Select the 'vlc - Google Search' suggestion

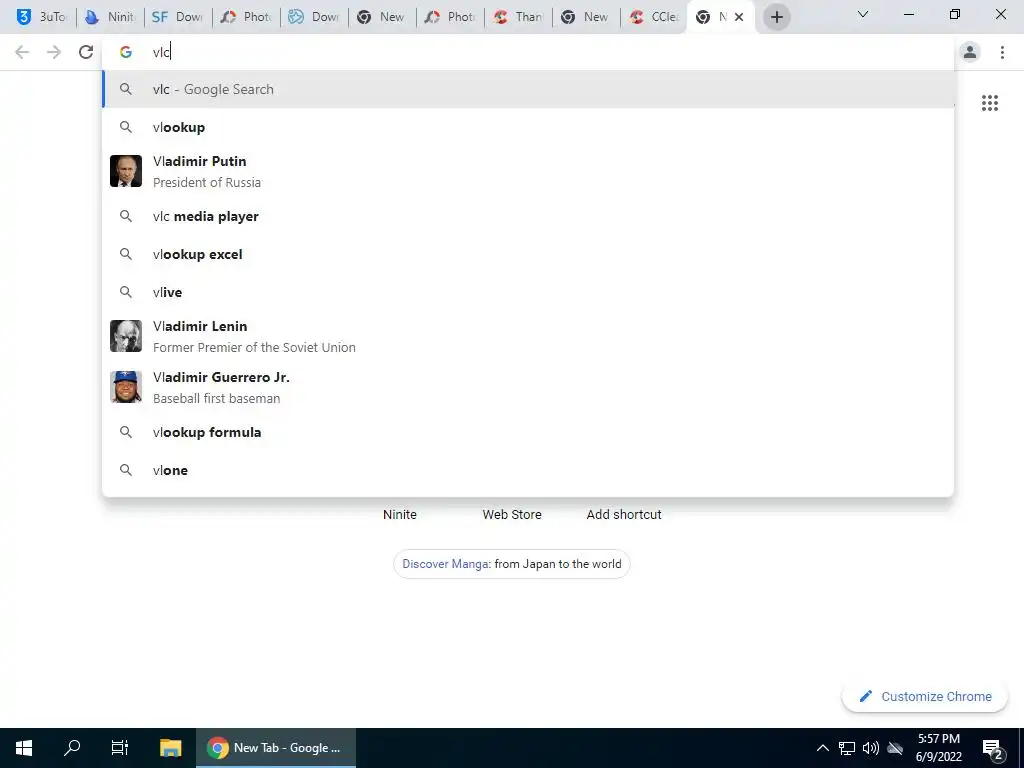[x=528, y=89]
